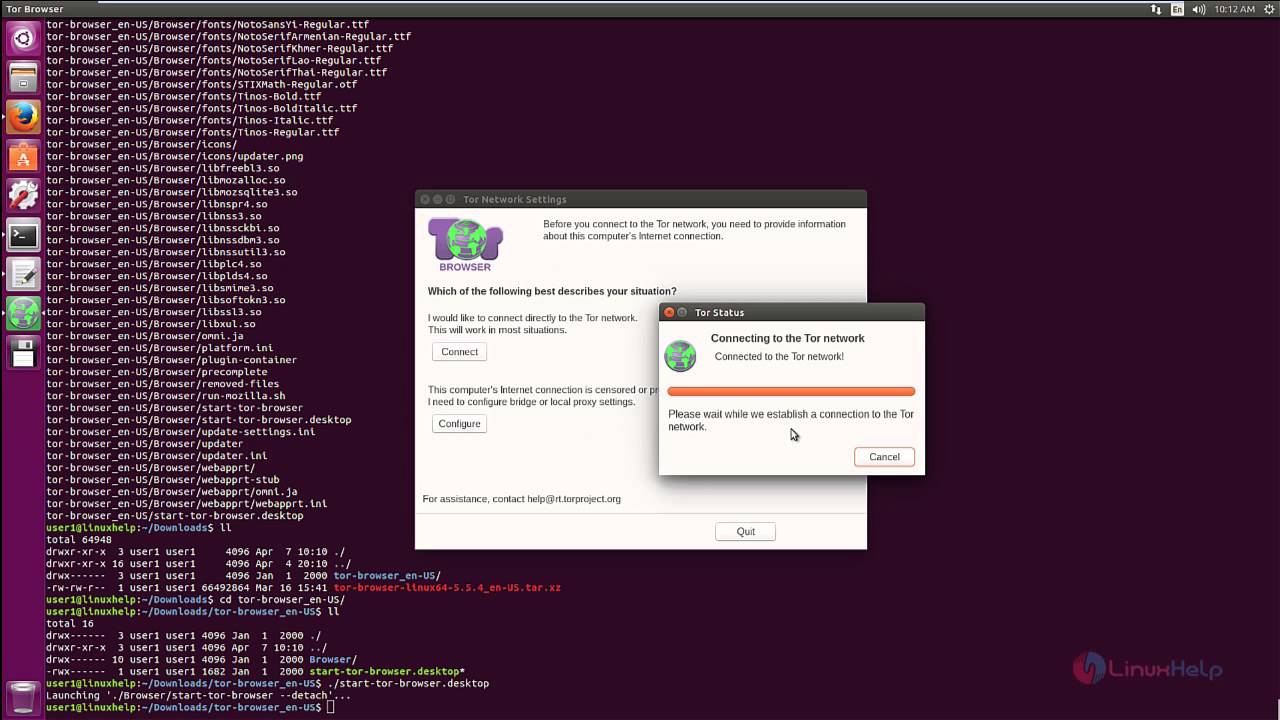Open the Files manager from launcher
The height and width of the screenshot is (720, 1280).
point(23,78)
